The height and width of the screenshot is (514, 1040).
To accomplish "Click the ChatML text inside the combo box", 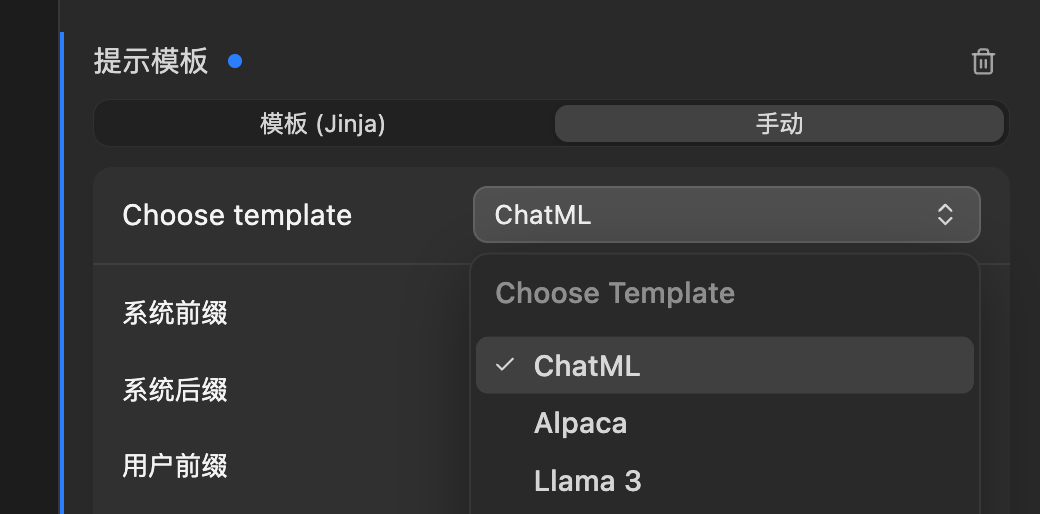I will (x=543, y=215).
